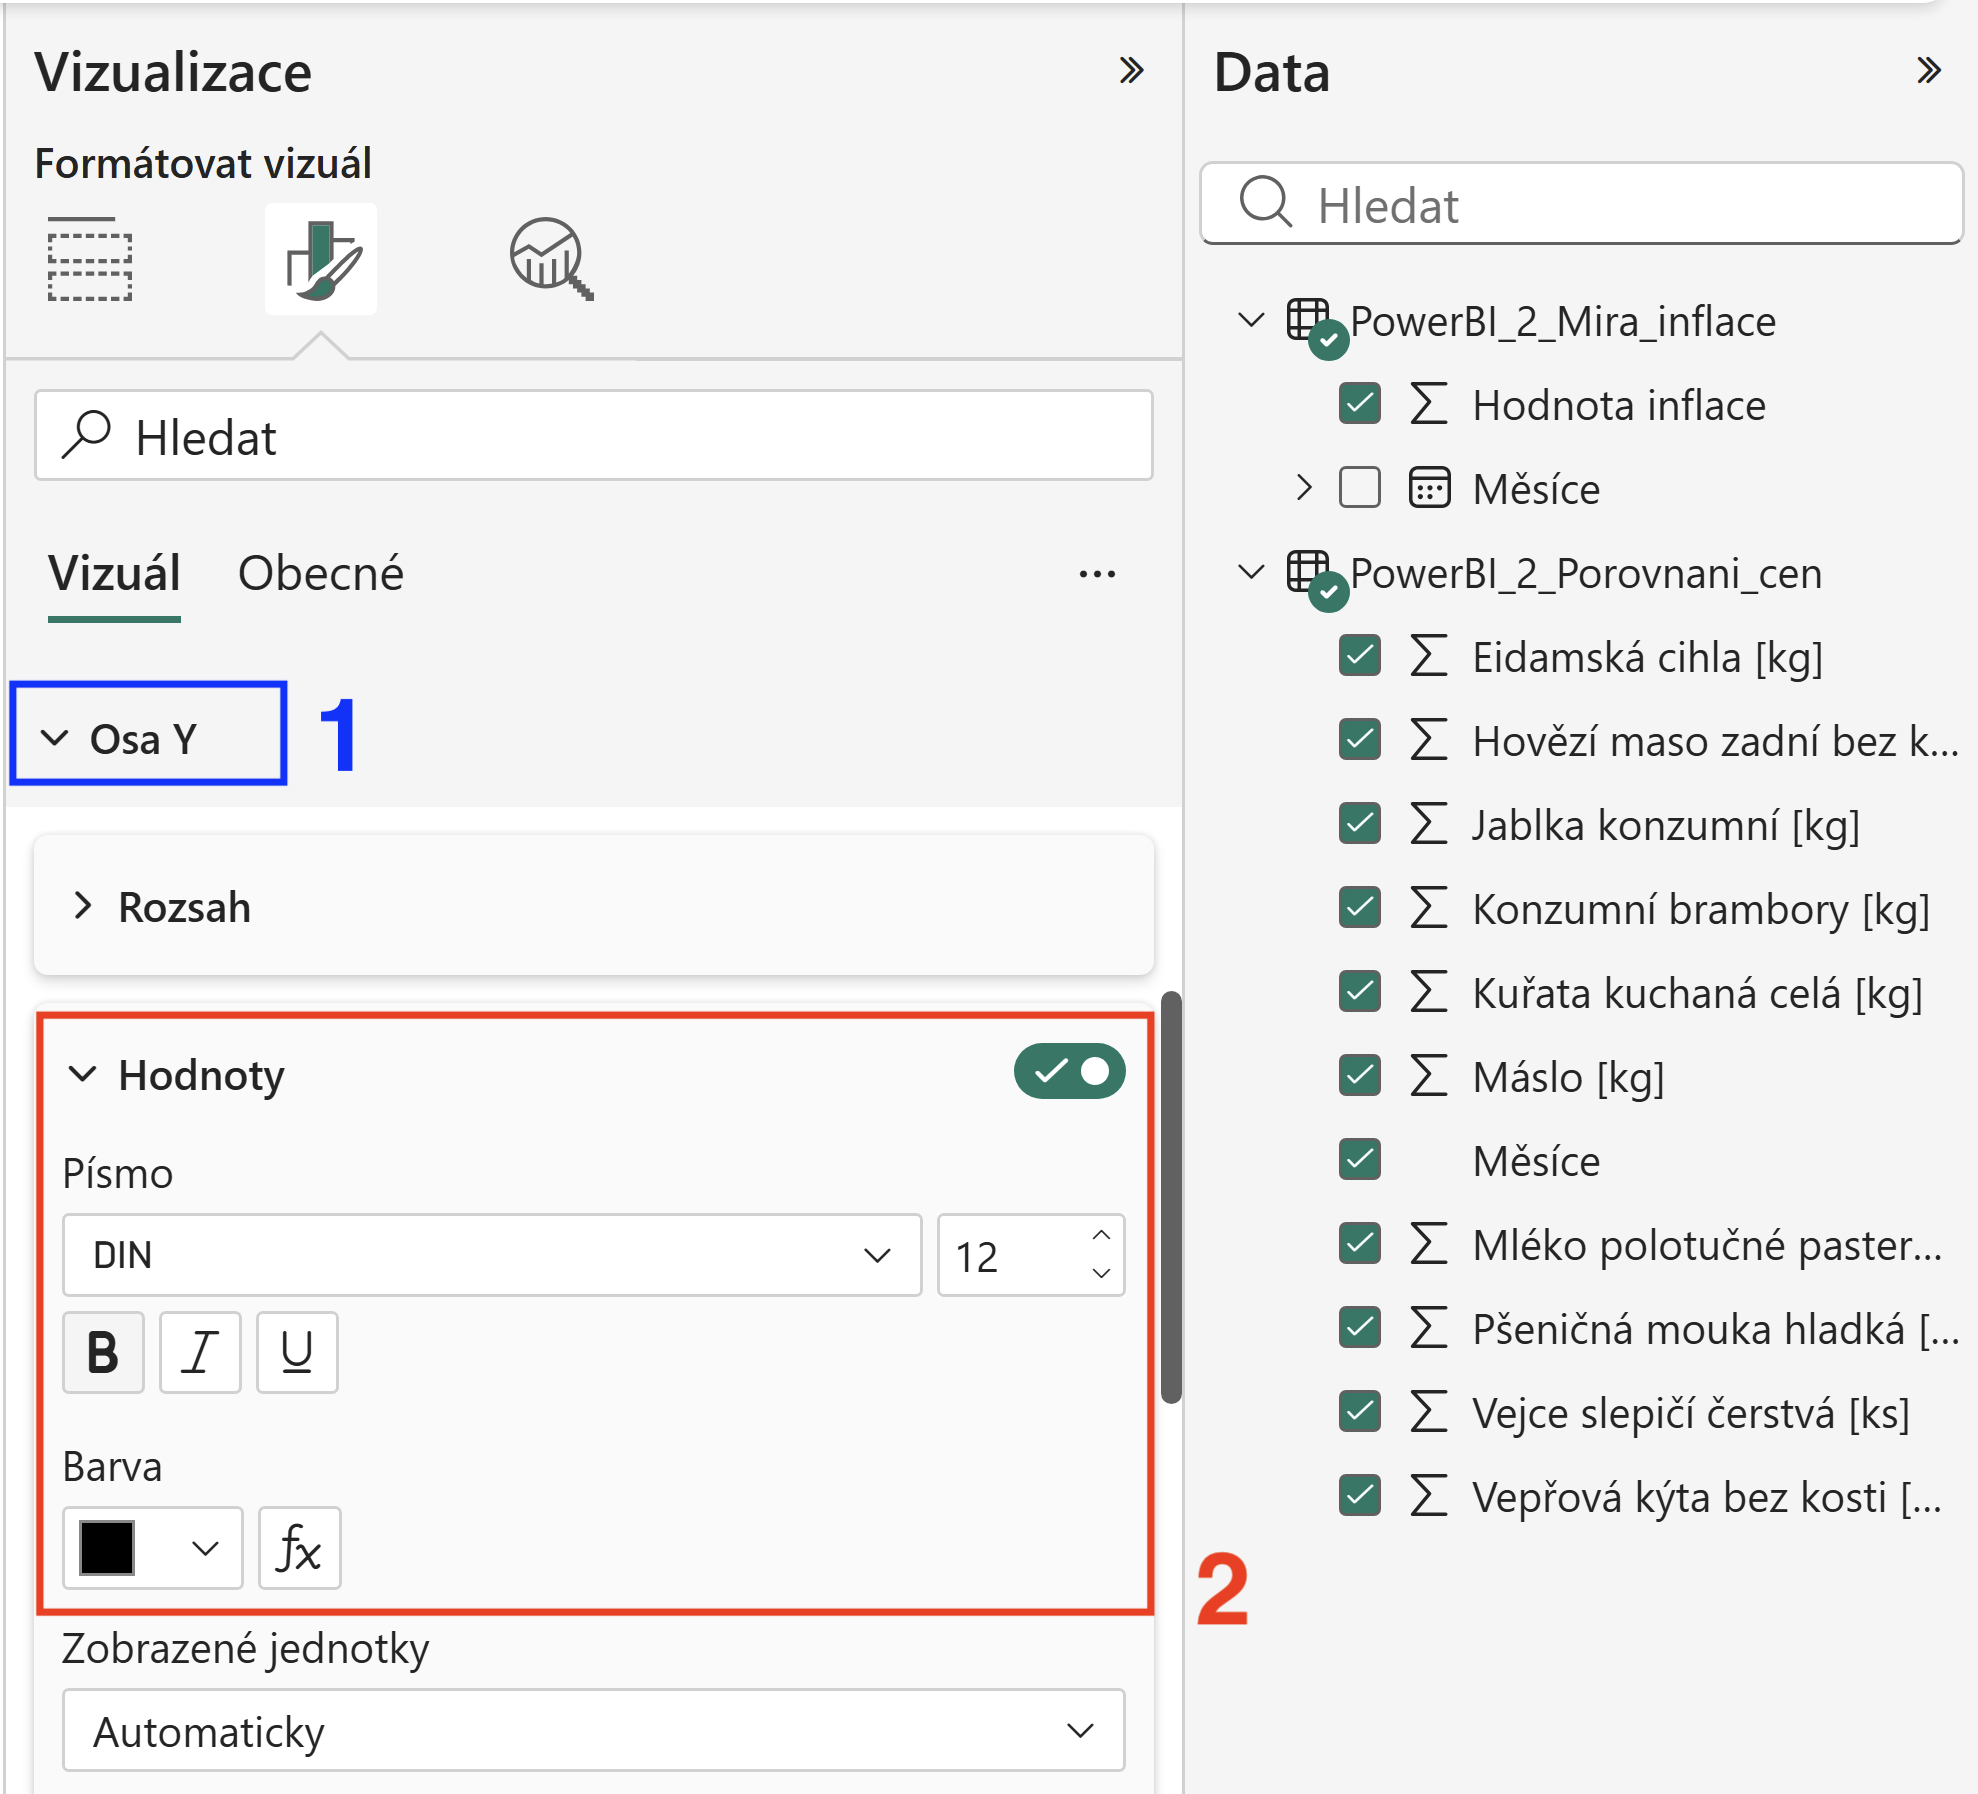
Task: Collapse the Vizualizace pane with double chevron
Action: [1131, 71]
